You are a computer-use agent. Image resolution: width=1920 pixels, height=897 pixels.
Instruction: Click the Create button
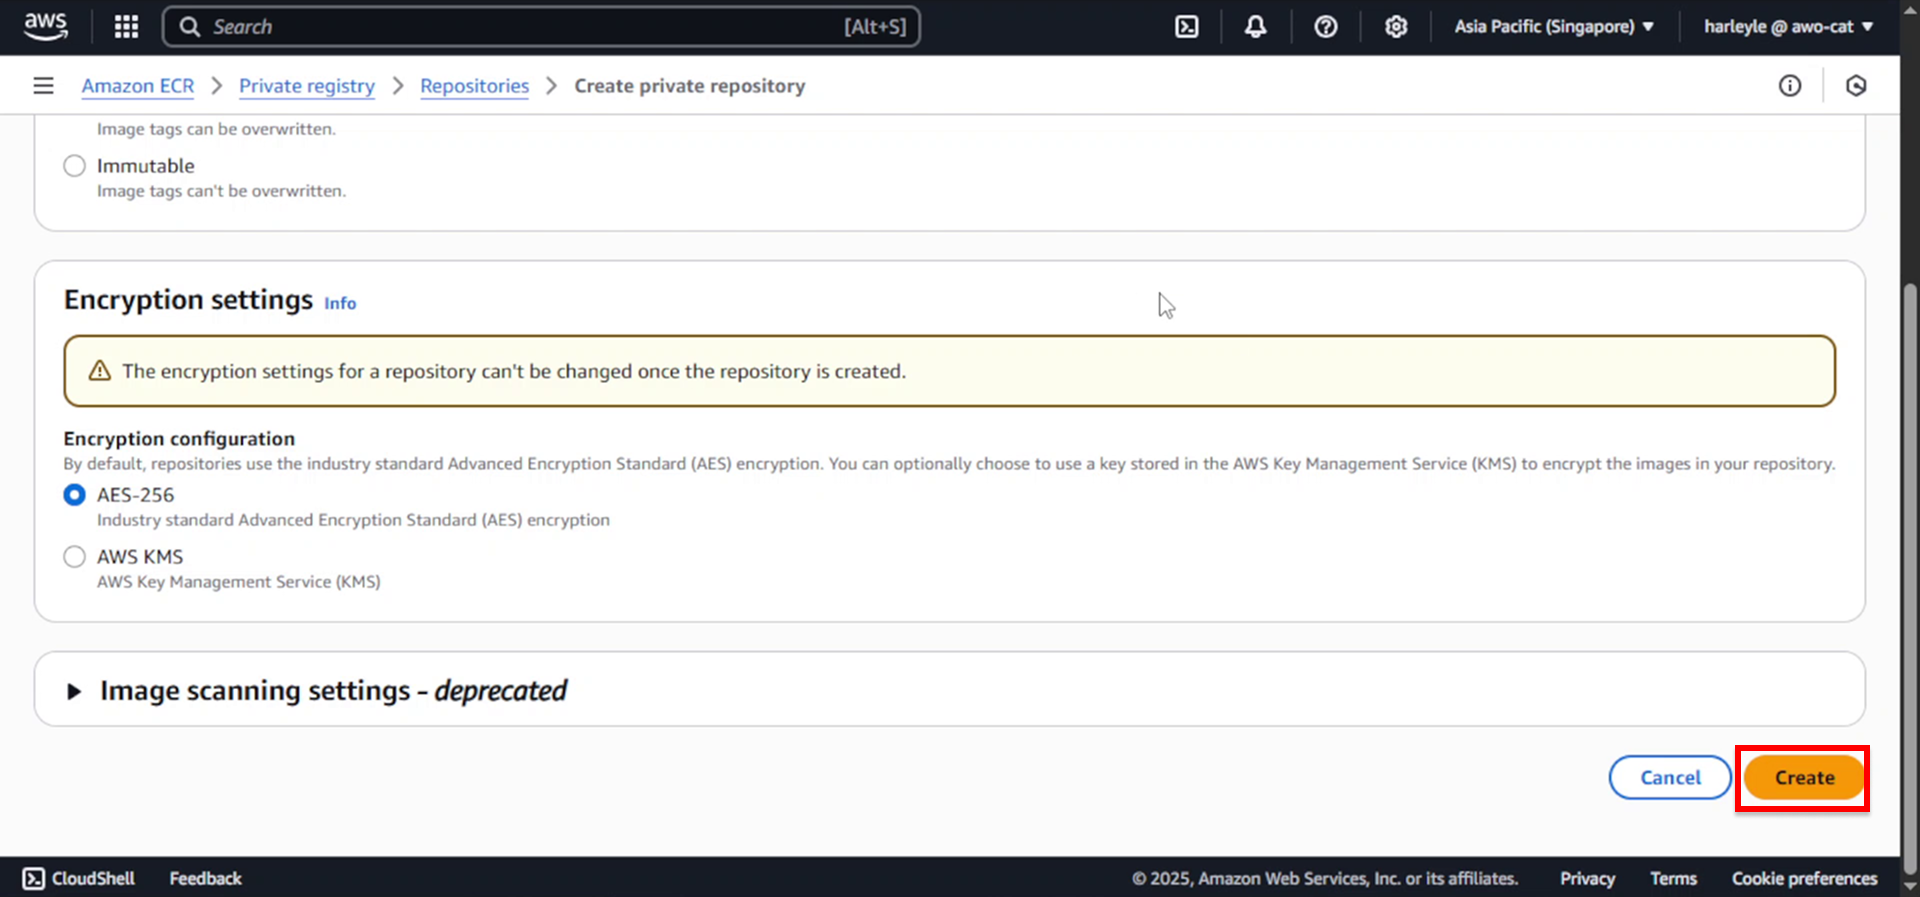(1804, 778)
